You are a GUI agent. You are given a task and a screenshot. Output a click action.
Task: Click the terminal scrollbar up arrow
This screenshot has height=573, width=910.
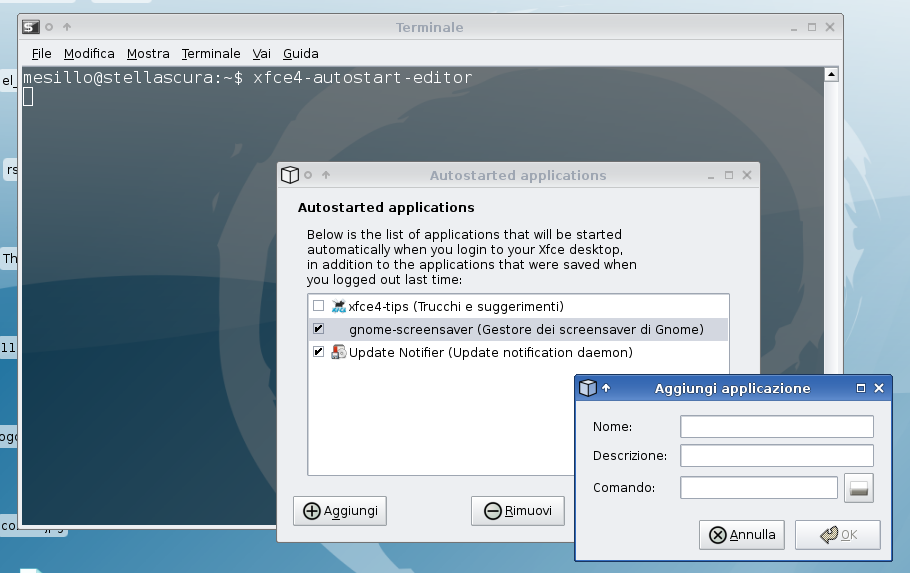click(x=831, y=74)
